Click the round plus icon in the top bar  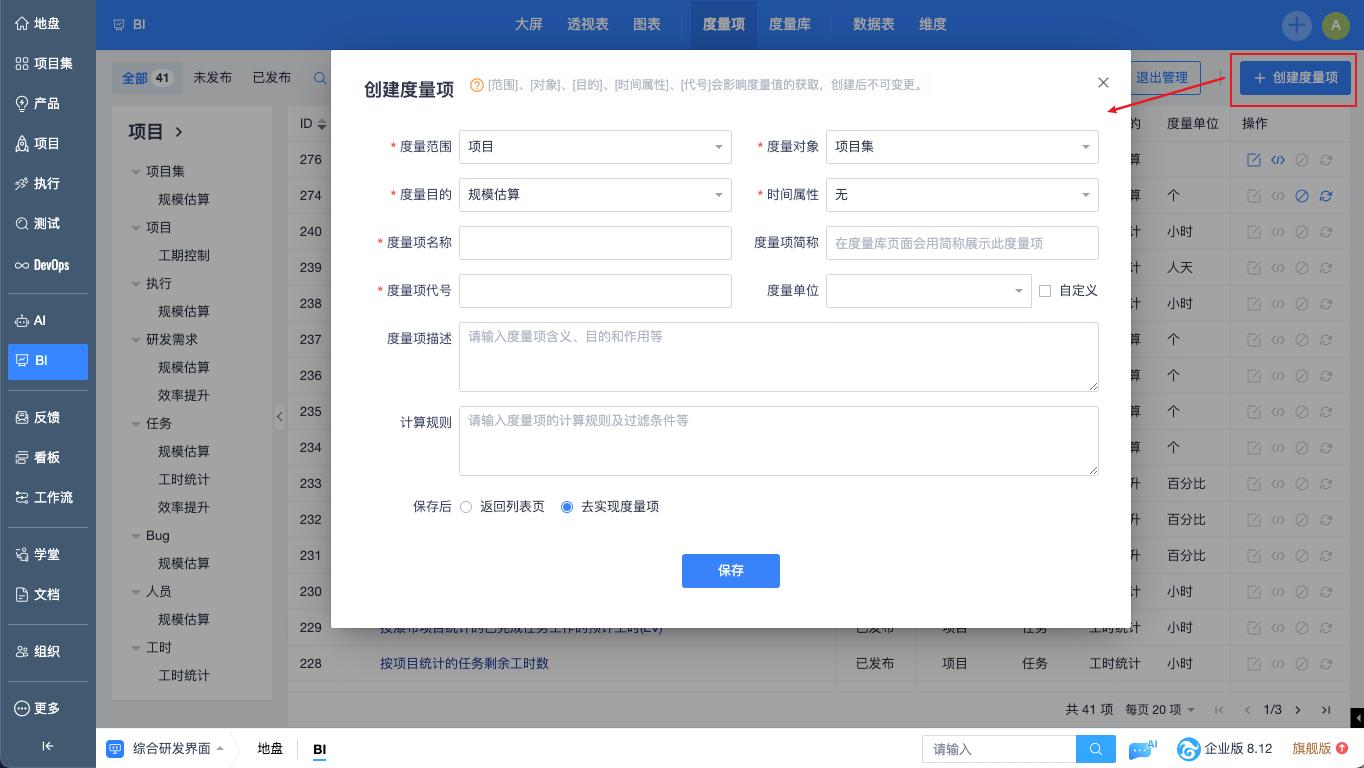pos(1297,25)
